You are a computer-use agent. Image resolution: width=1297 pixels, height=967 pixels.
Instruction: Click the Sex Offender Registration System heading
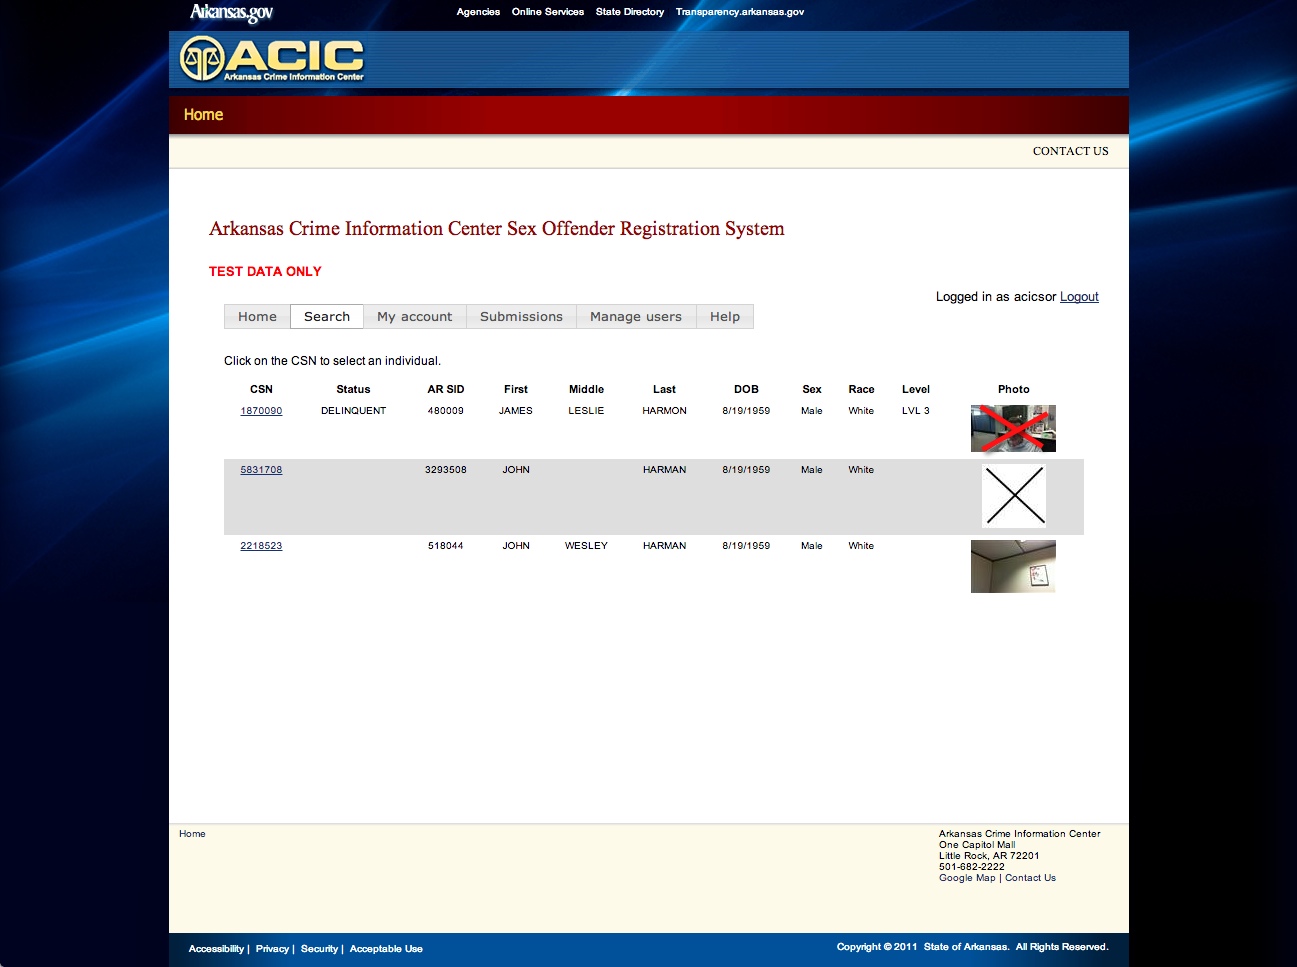[x=496, y=229]
